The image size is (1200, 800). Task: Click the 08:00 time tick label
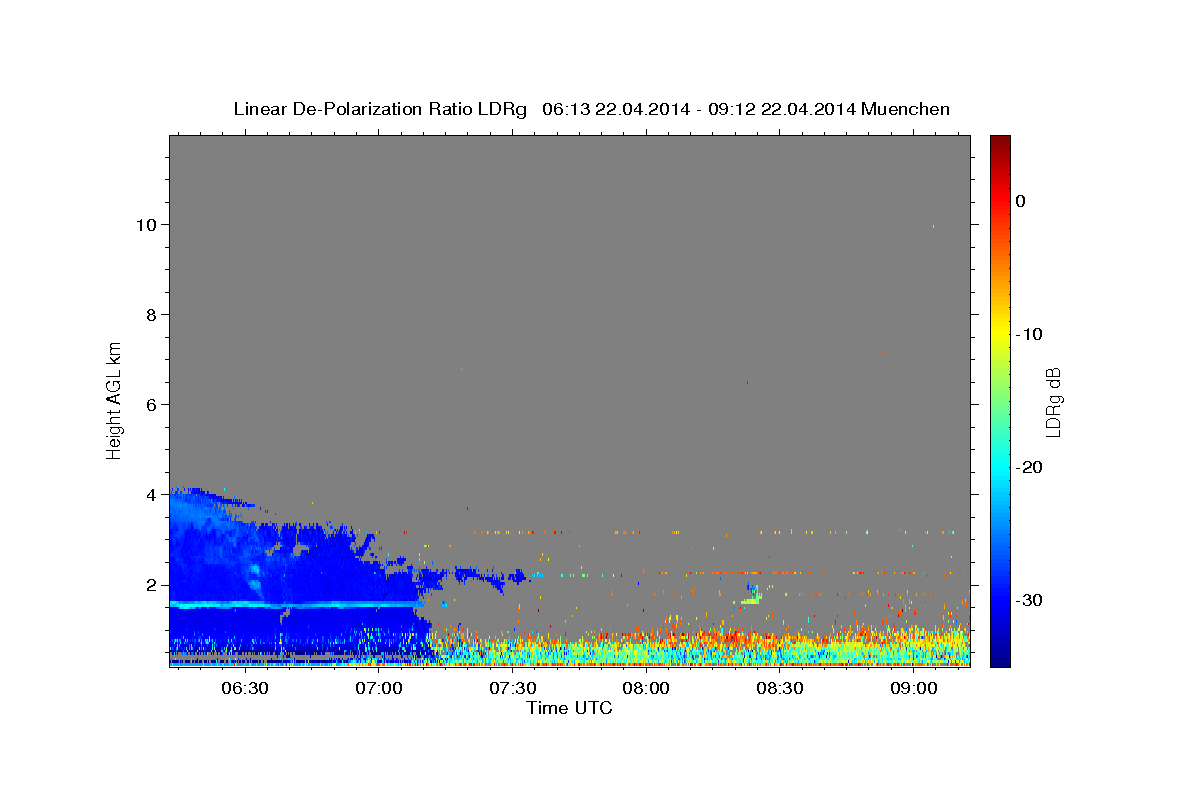coord(646,689)
